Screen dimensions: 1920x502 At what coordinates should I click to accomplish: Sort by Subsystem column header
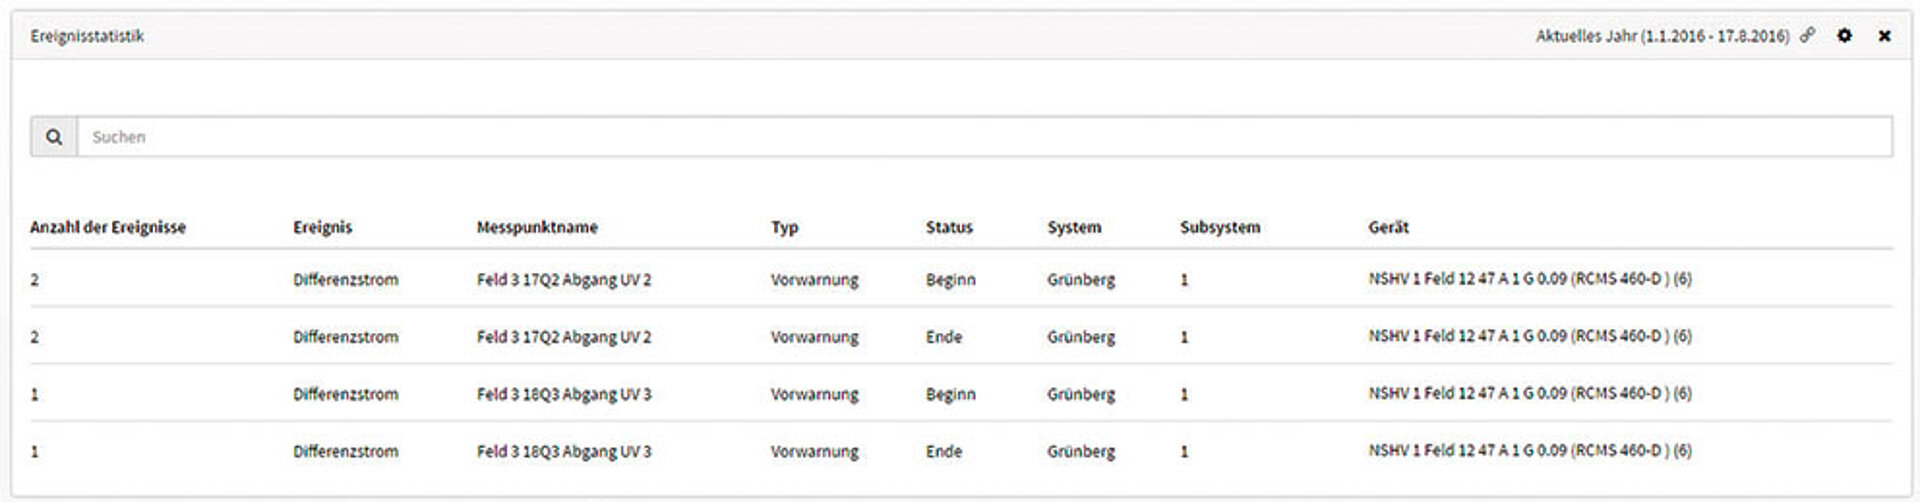(x=1220, y=227)
